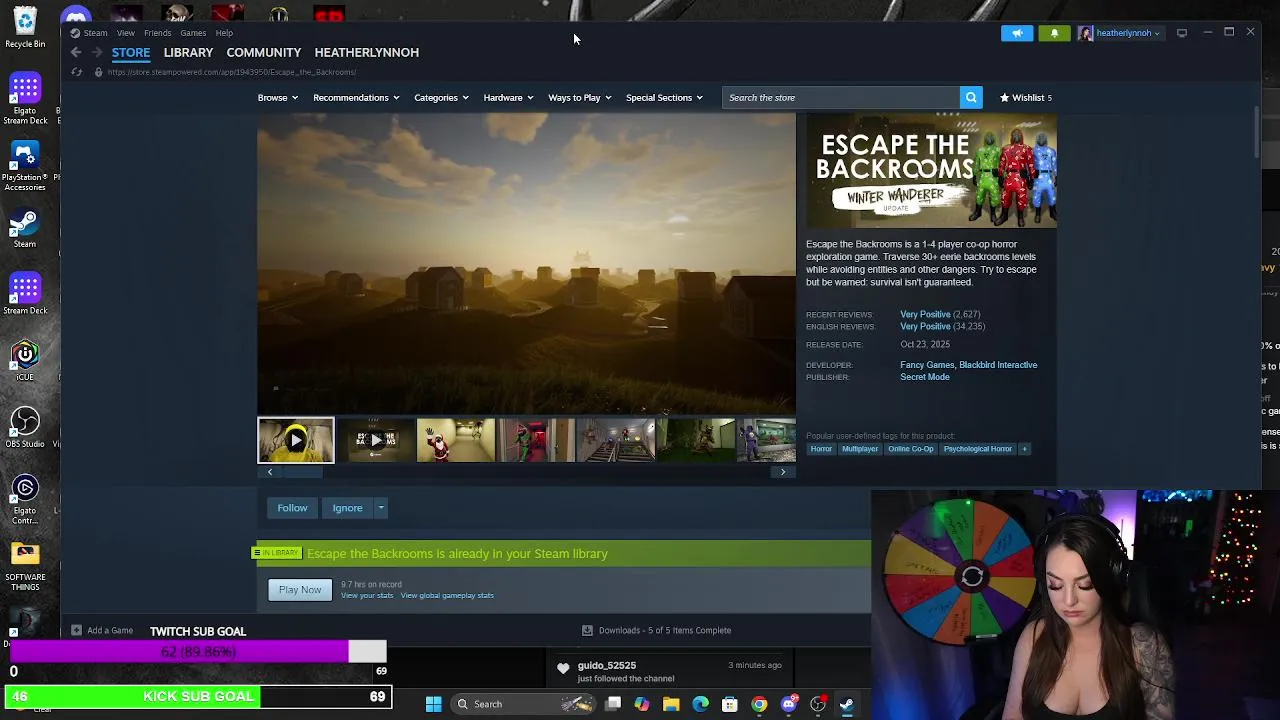Expand the Ways to Play dropdown
Viewport: 1280px width, 720px height.
click(x=579, y=97)
